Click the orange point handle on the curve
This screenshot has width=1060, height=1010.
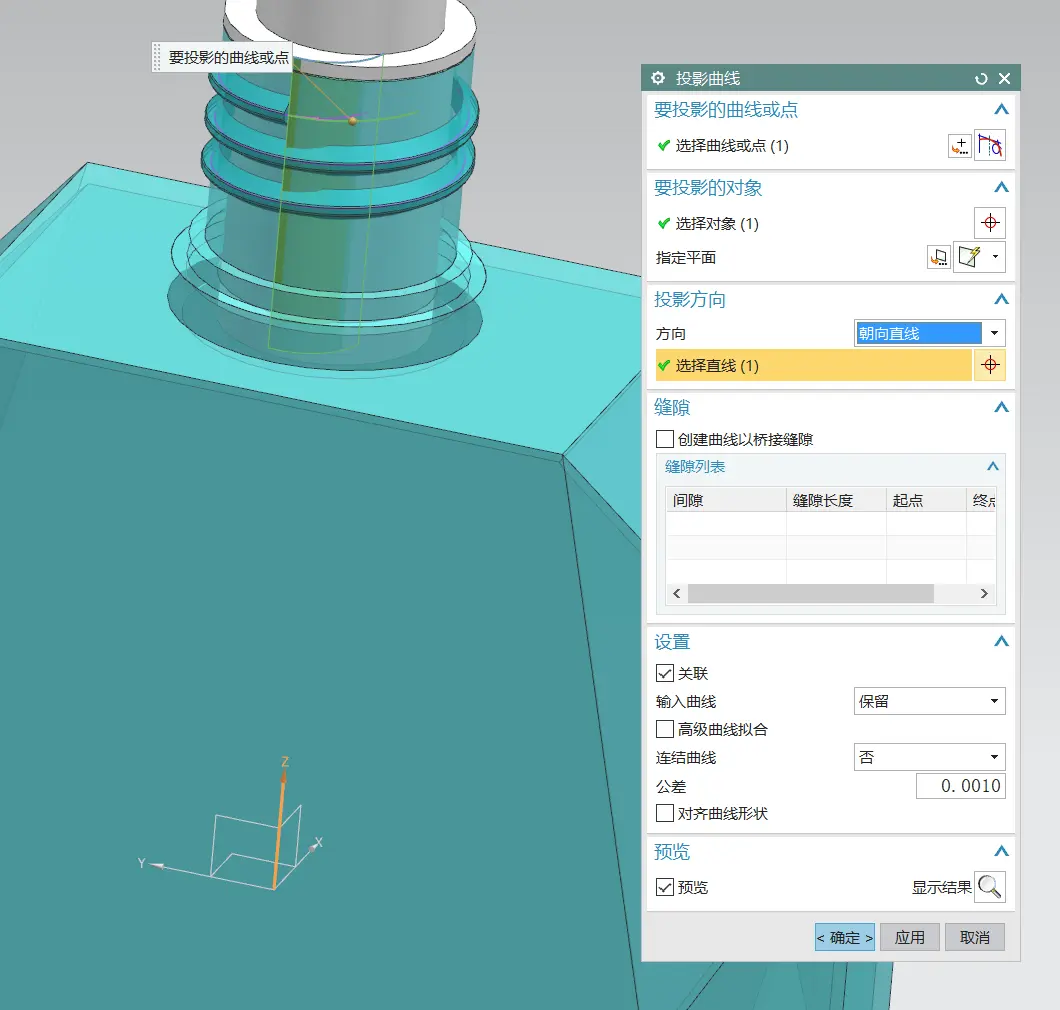(352, 121)
